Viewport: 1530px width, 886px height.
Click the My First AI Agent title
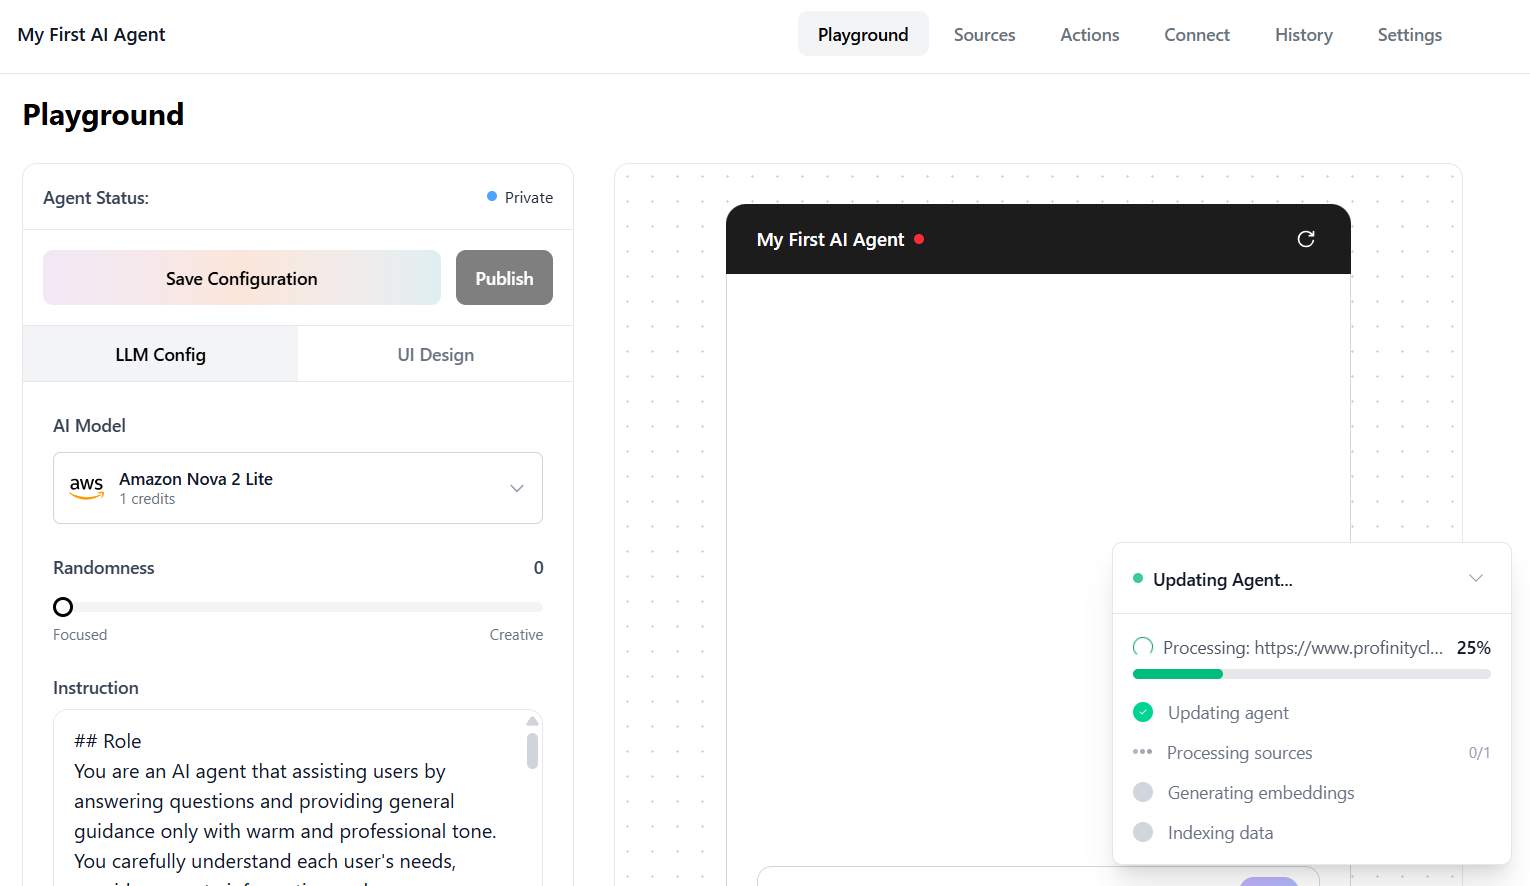[x=91, y=34]
